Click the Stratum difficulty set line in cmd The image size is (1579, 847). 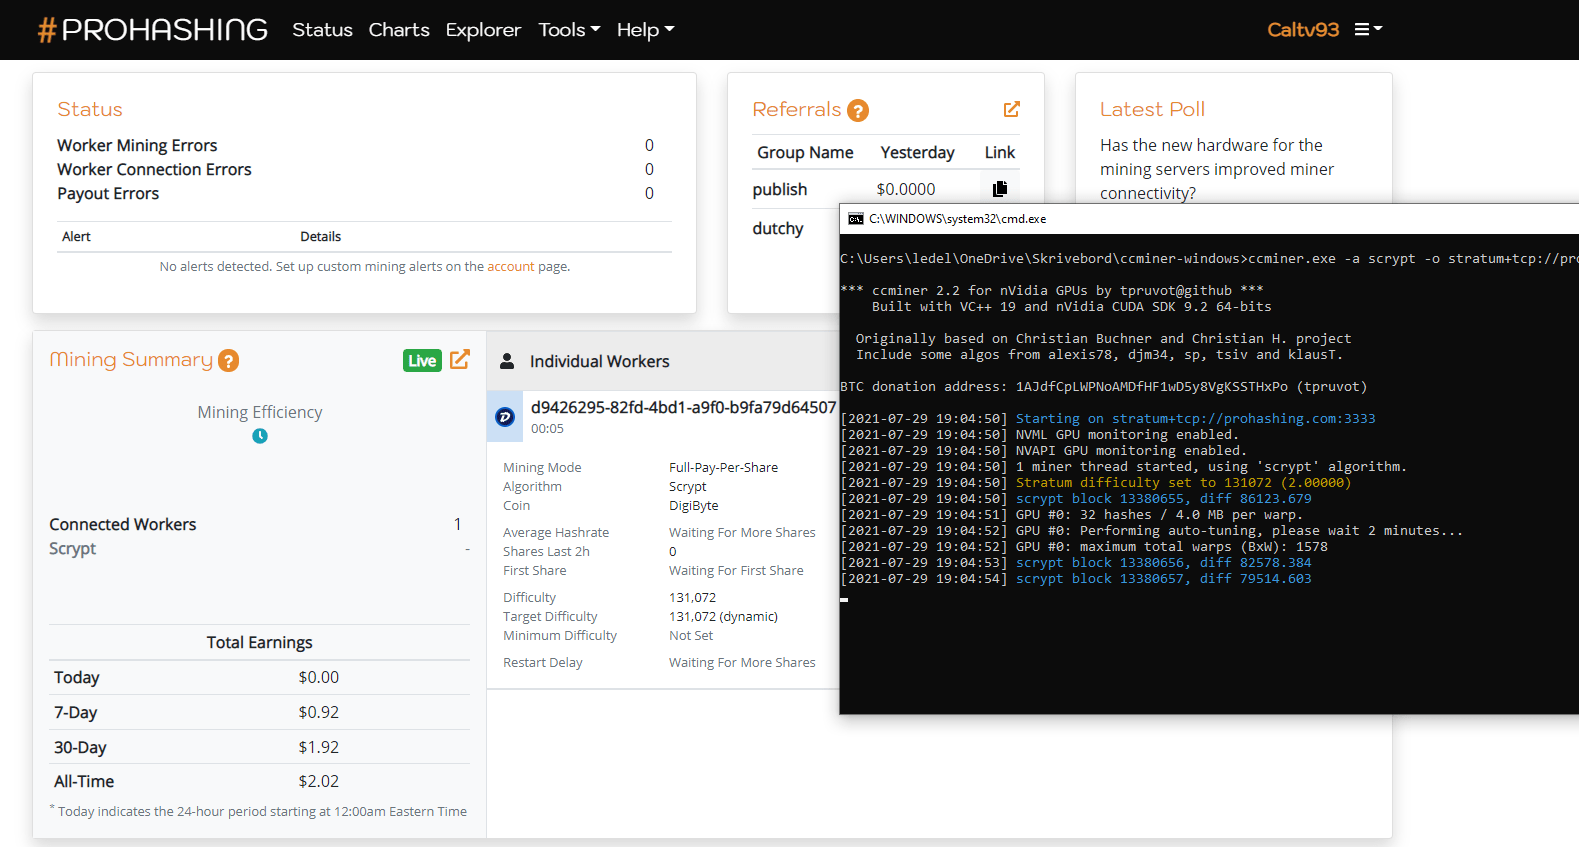click(1096, 483)
